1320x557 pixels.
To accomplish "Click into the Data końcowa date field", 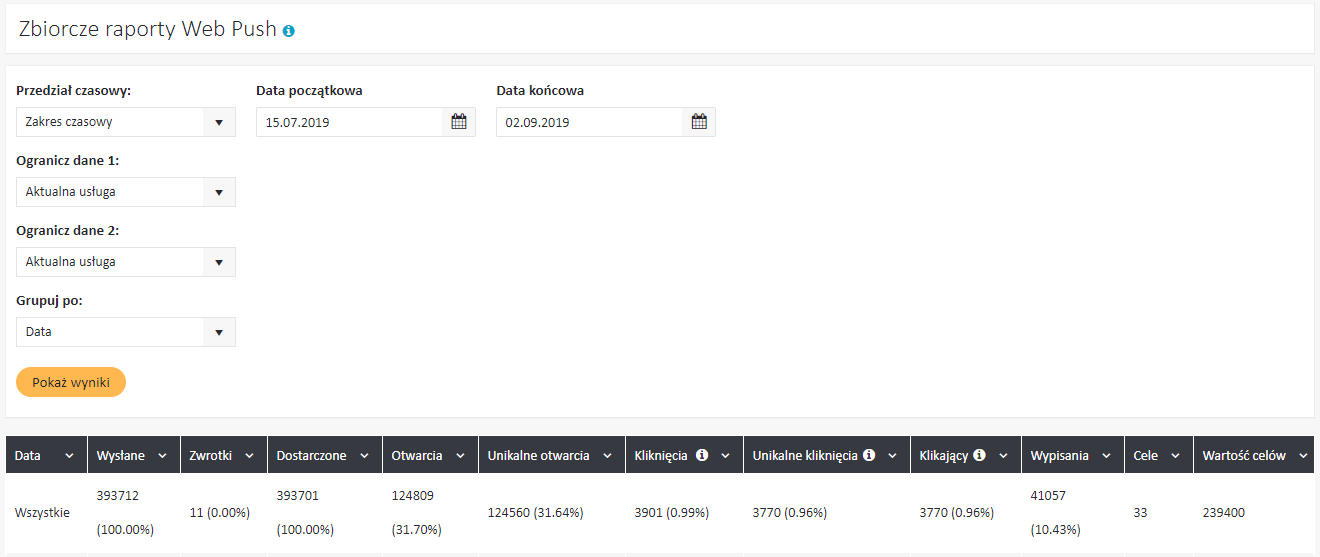I will pyautogui.click(x=588, y=122).
